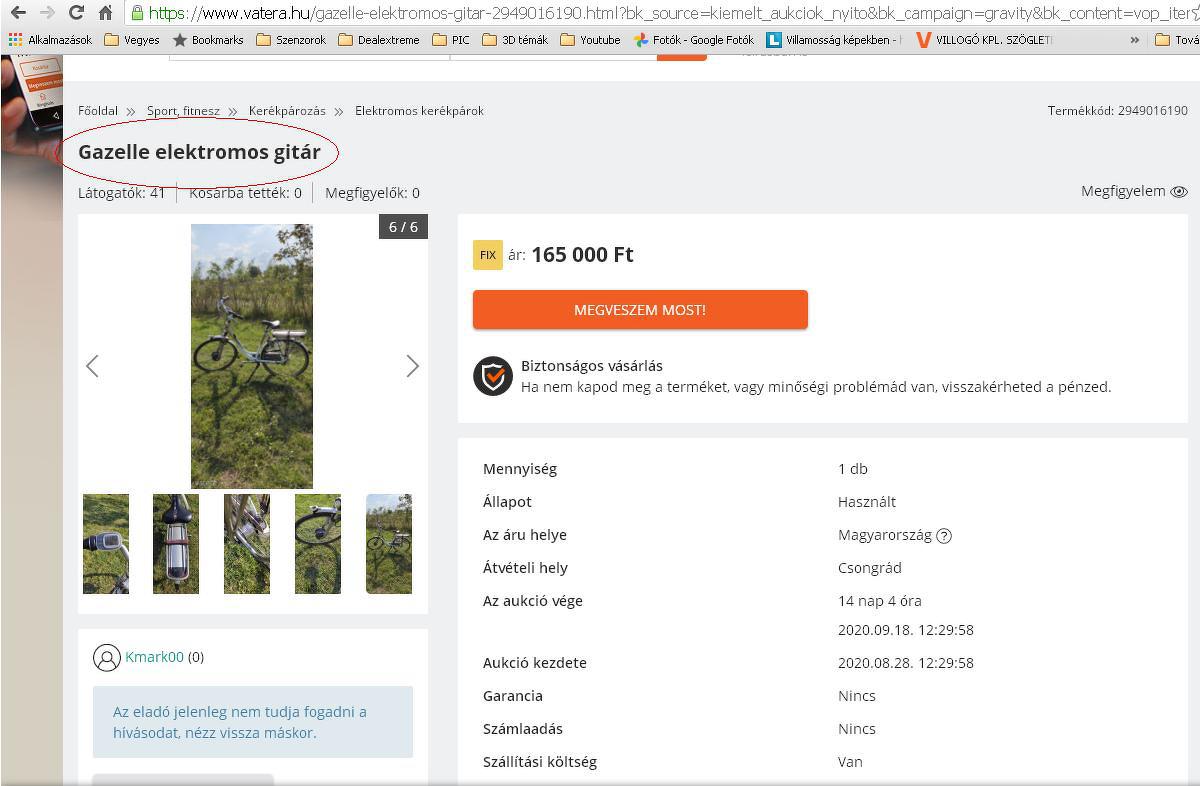The height and width of the screenshot is (786, 1200).
Task: Click the MEGVESZEM MOST! button
Action: pos(640,310)
